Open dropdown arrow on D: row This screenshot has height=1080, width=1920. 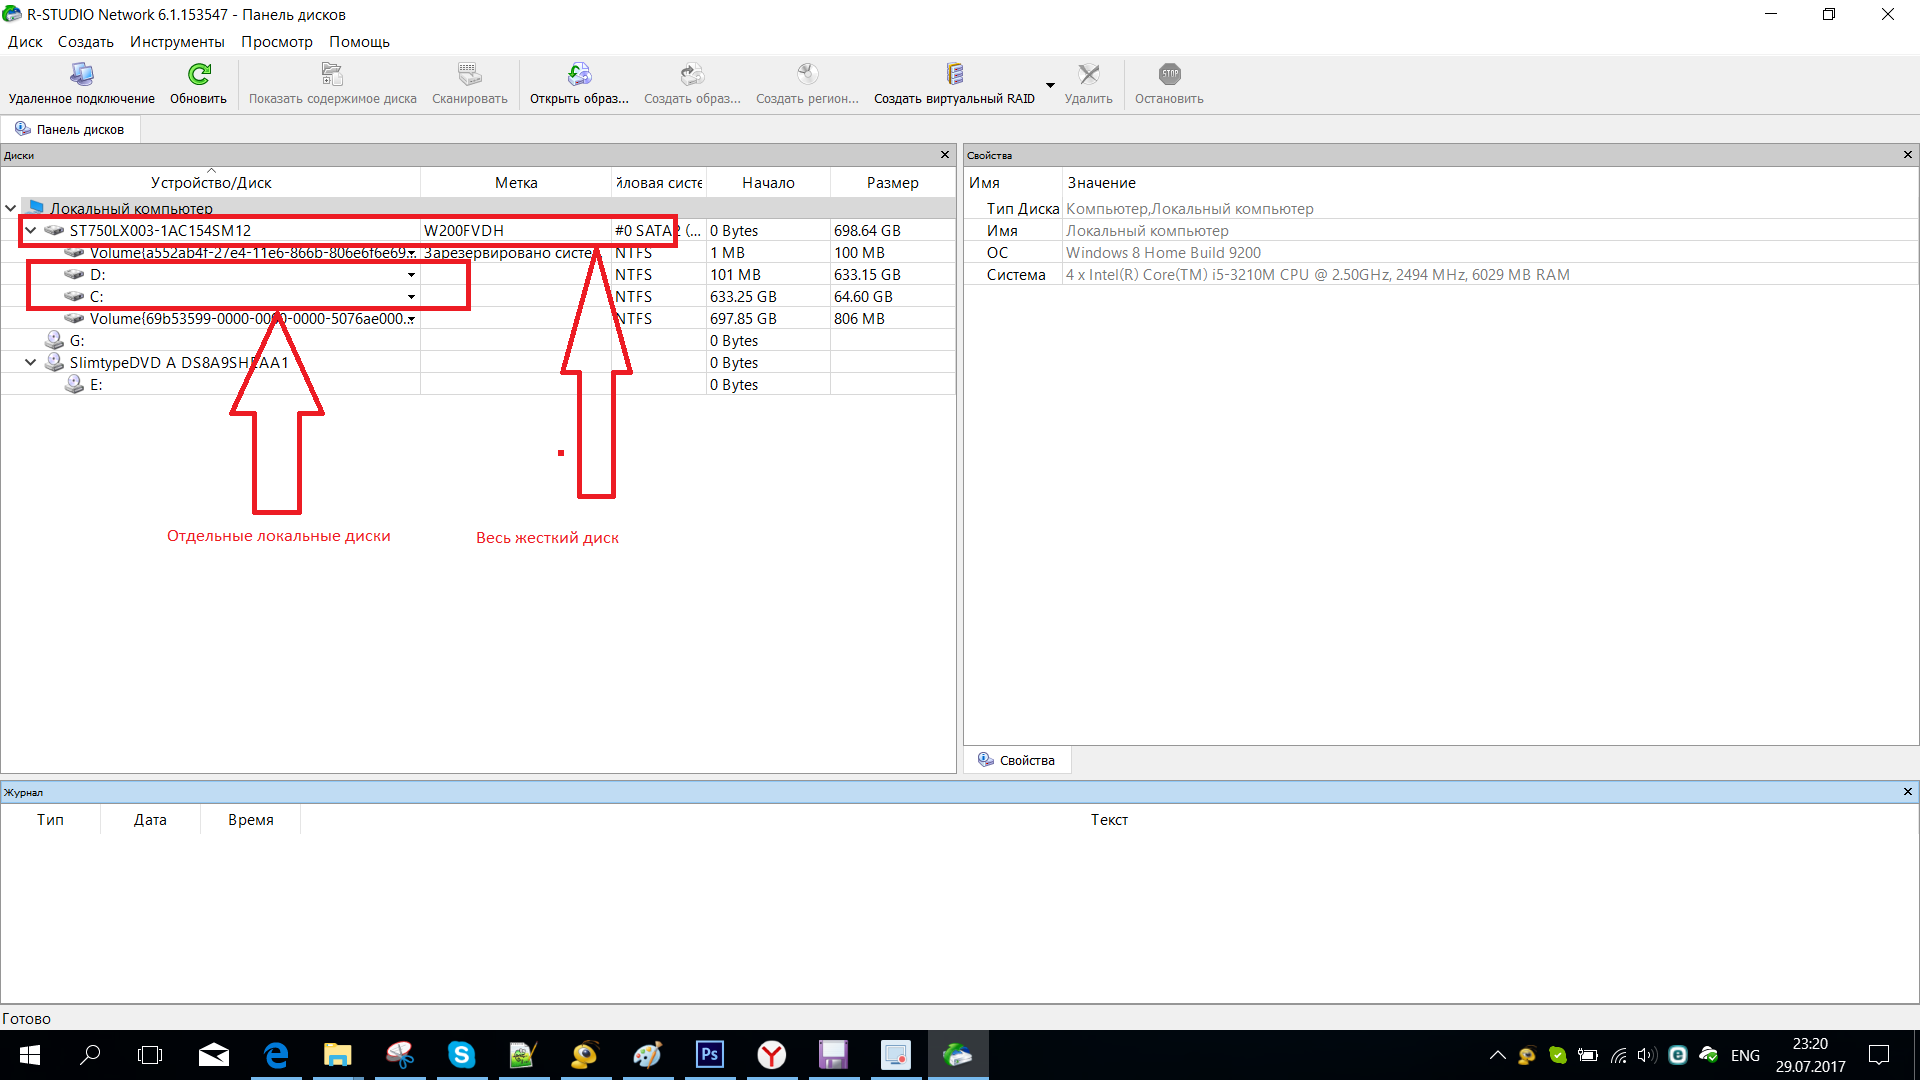tap(411, 275)
